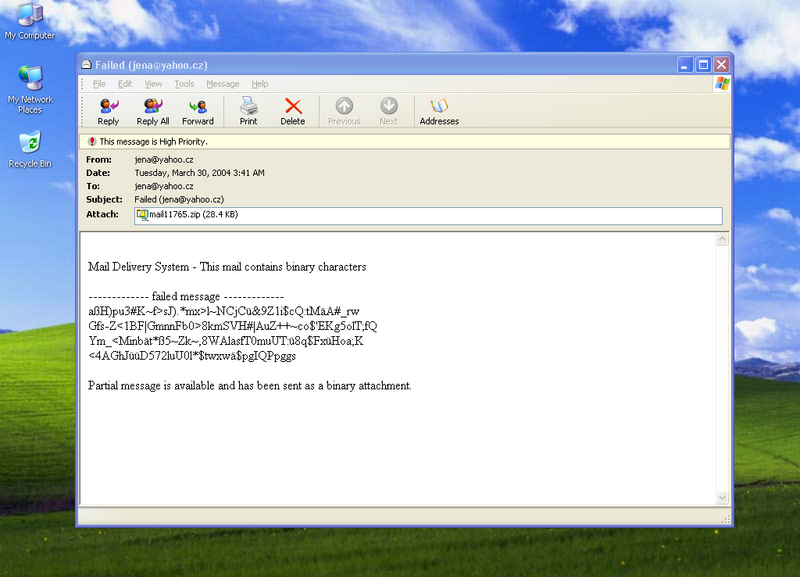Click the envelope icon in title bar
Viewport: 800px width, 577px height.
coord(86,65)
